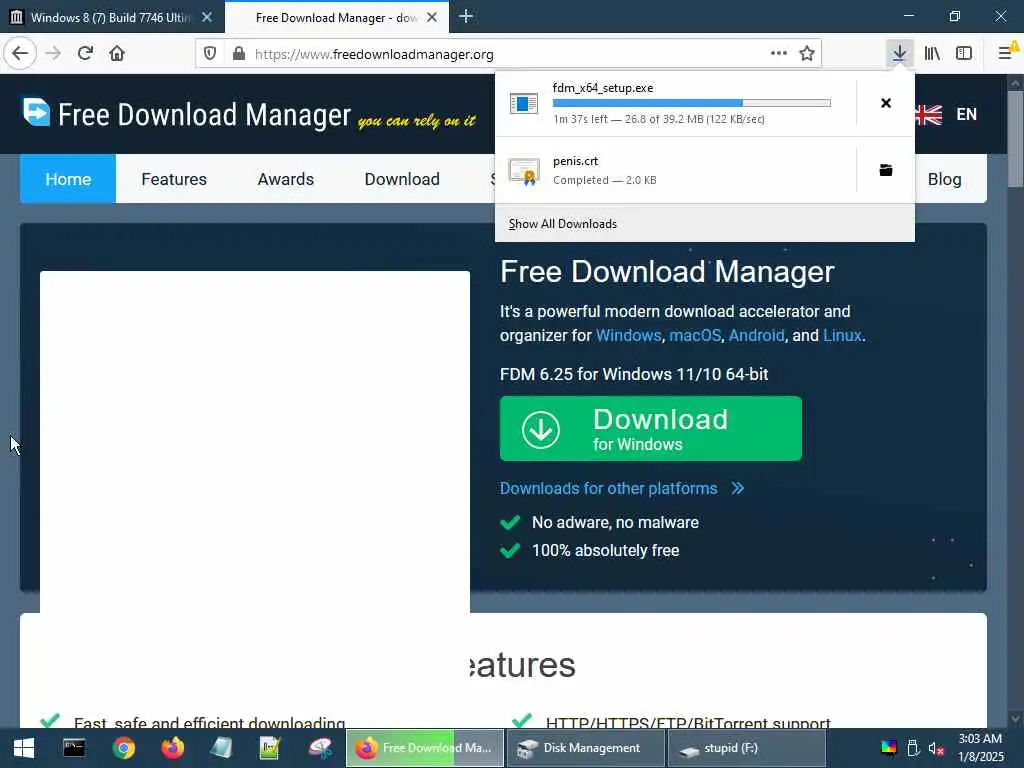Reload the current page
1024x768 pixels.
point(85,54)
